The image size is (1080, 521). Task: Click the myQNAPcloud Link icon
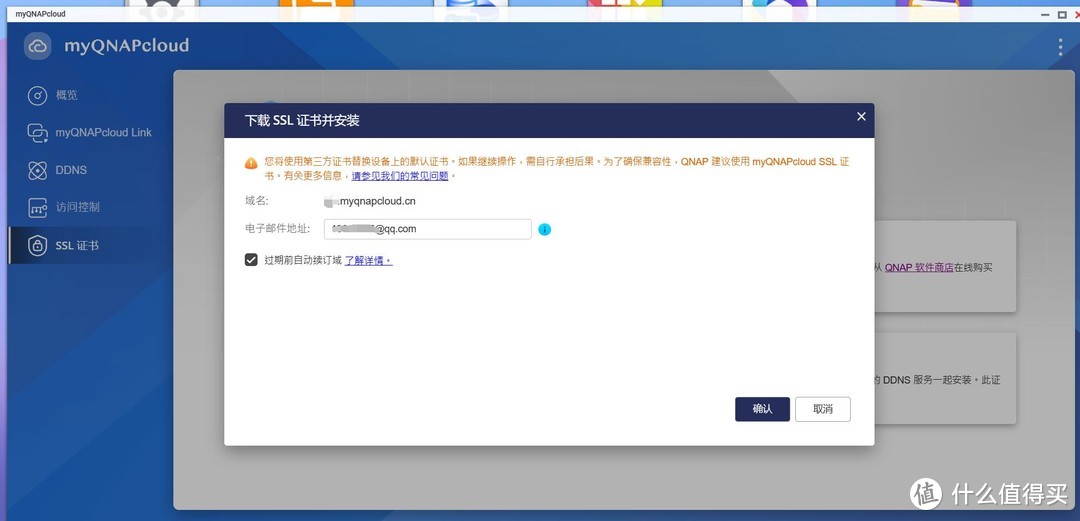(37, 132)
